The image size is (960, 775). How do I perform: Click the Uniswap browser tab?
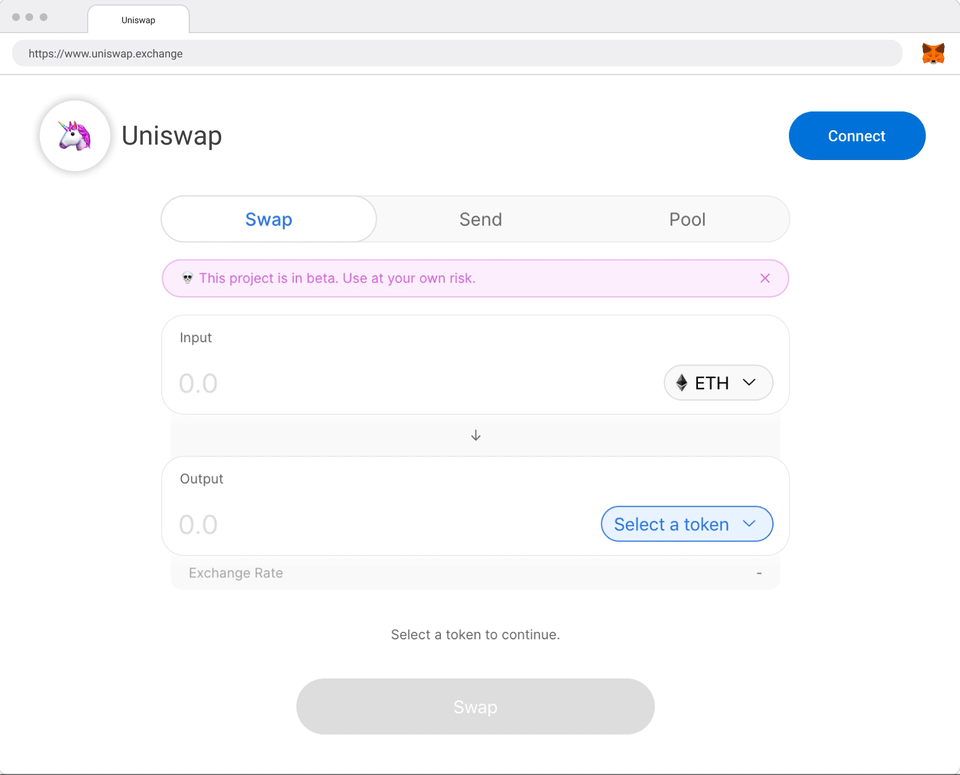(x=138, y=20)
